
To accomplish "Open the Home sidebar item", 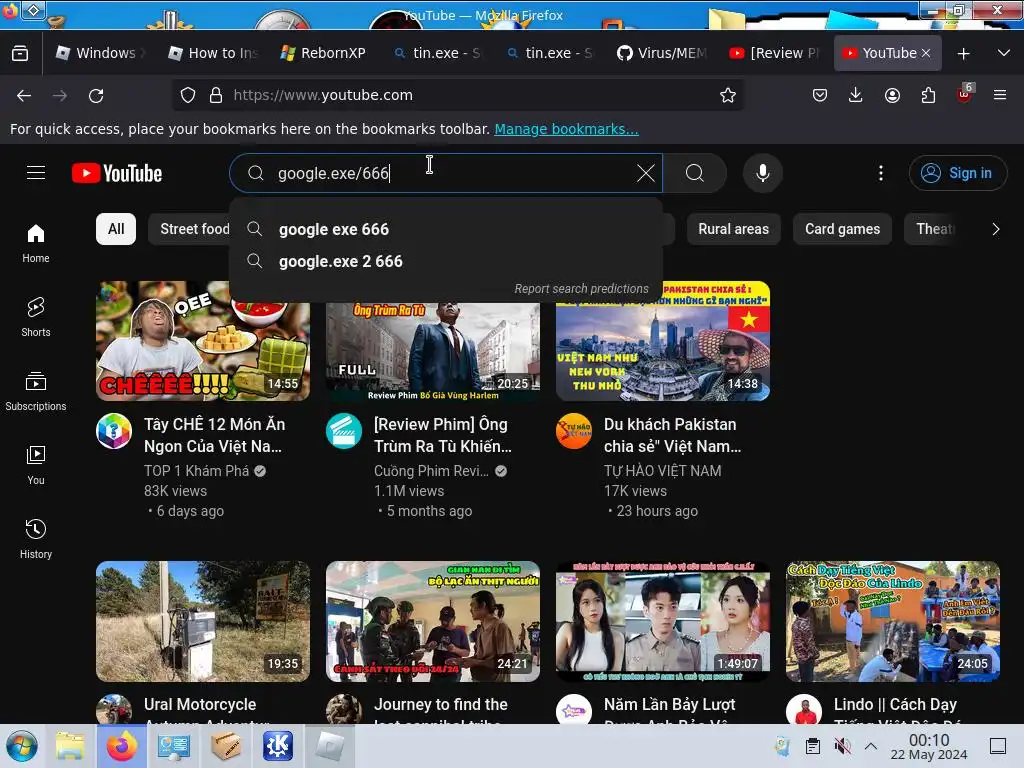I will tap(36, 243).
